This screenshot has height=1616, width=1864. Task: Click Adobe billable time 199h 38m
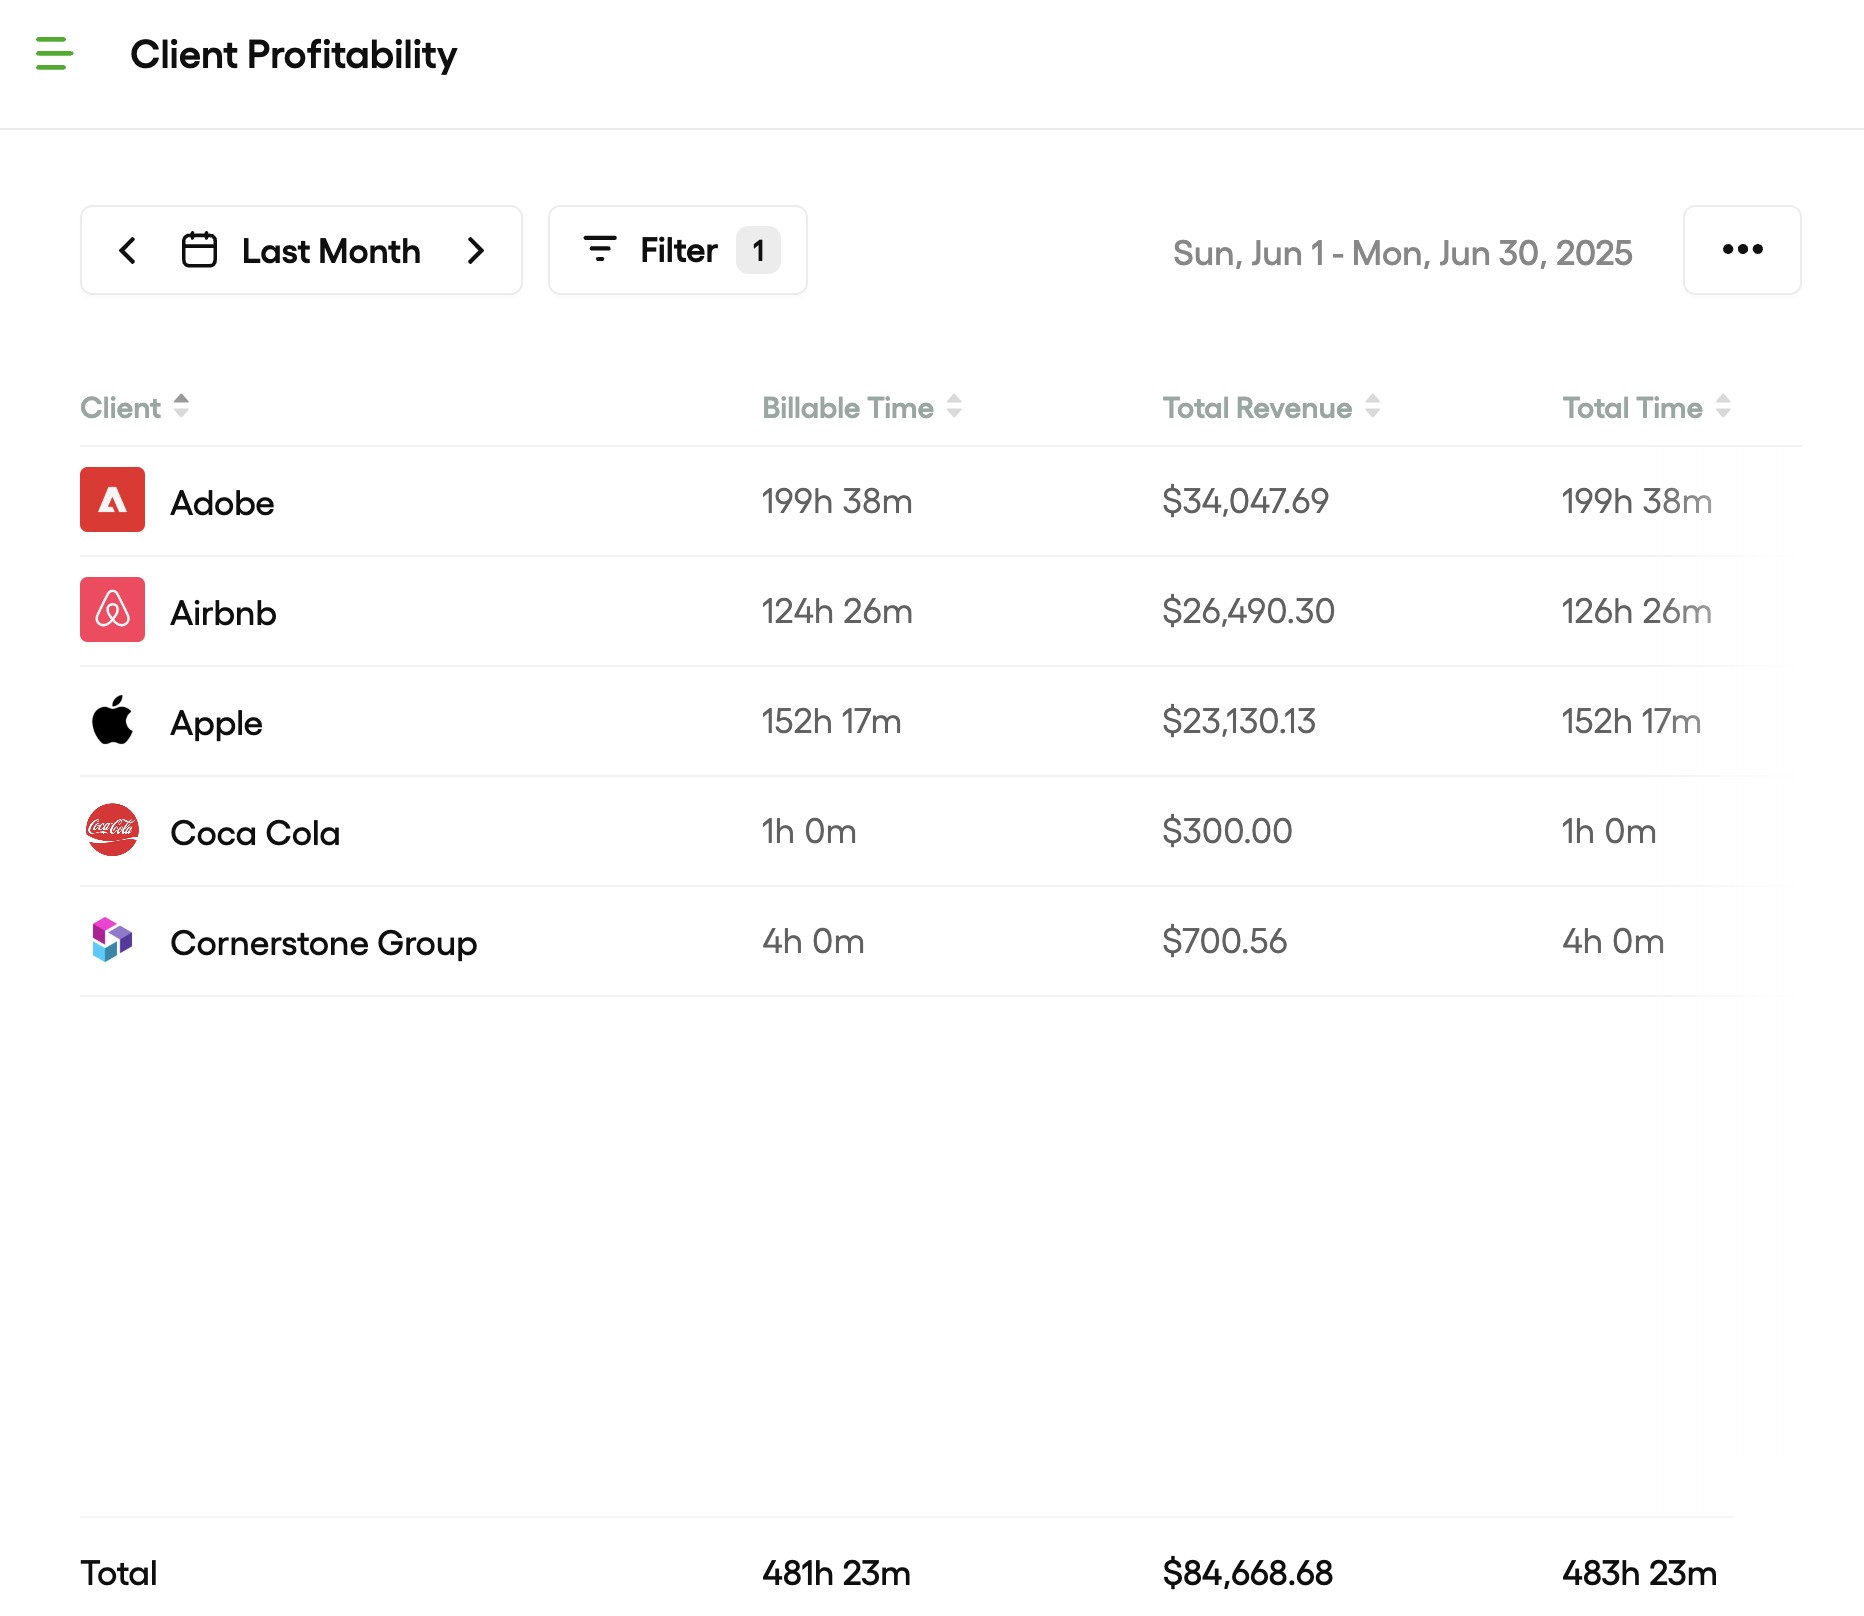tap(837, 501)
